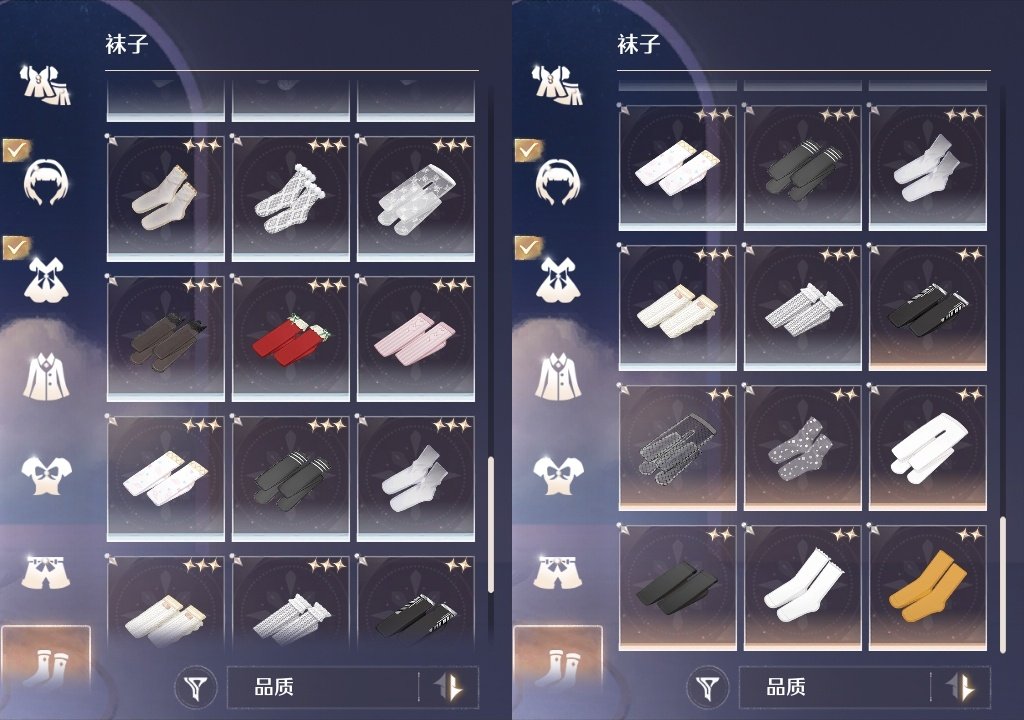Open the dress category icon in left panel

coord(46,279)
